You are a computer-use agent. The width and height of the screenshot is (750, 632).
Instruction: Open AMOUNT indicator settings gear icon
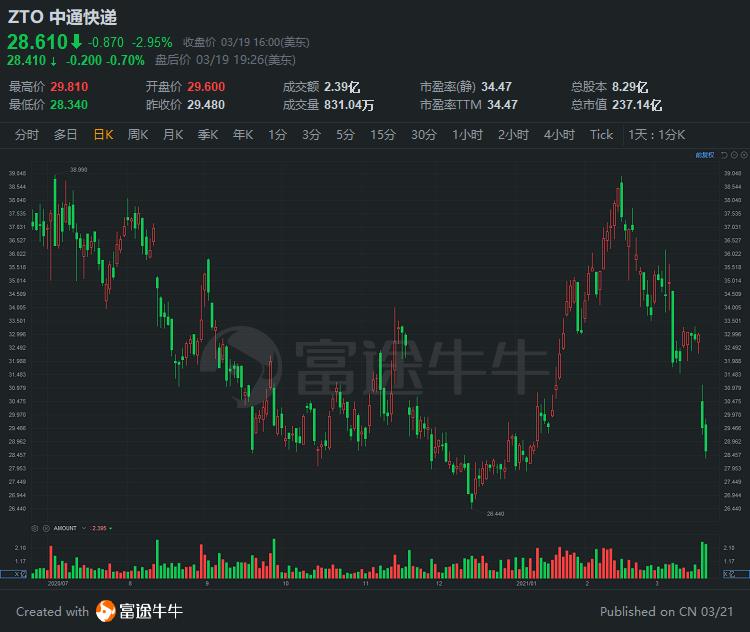click(x=34, y=528)
